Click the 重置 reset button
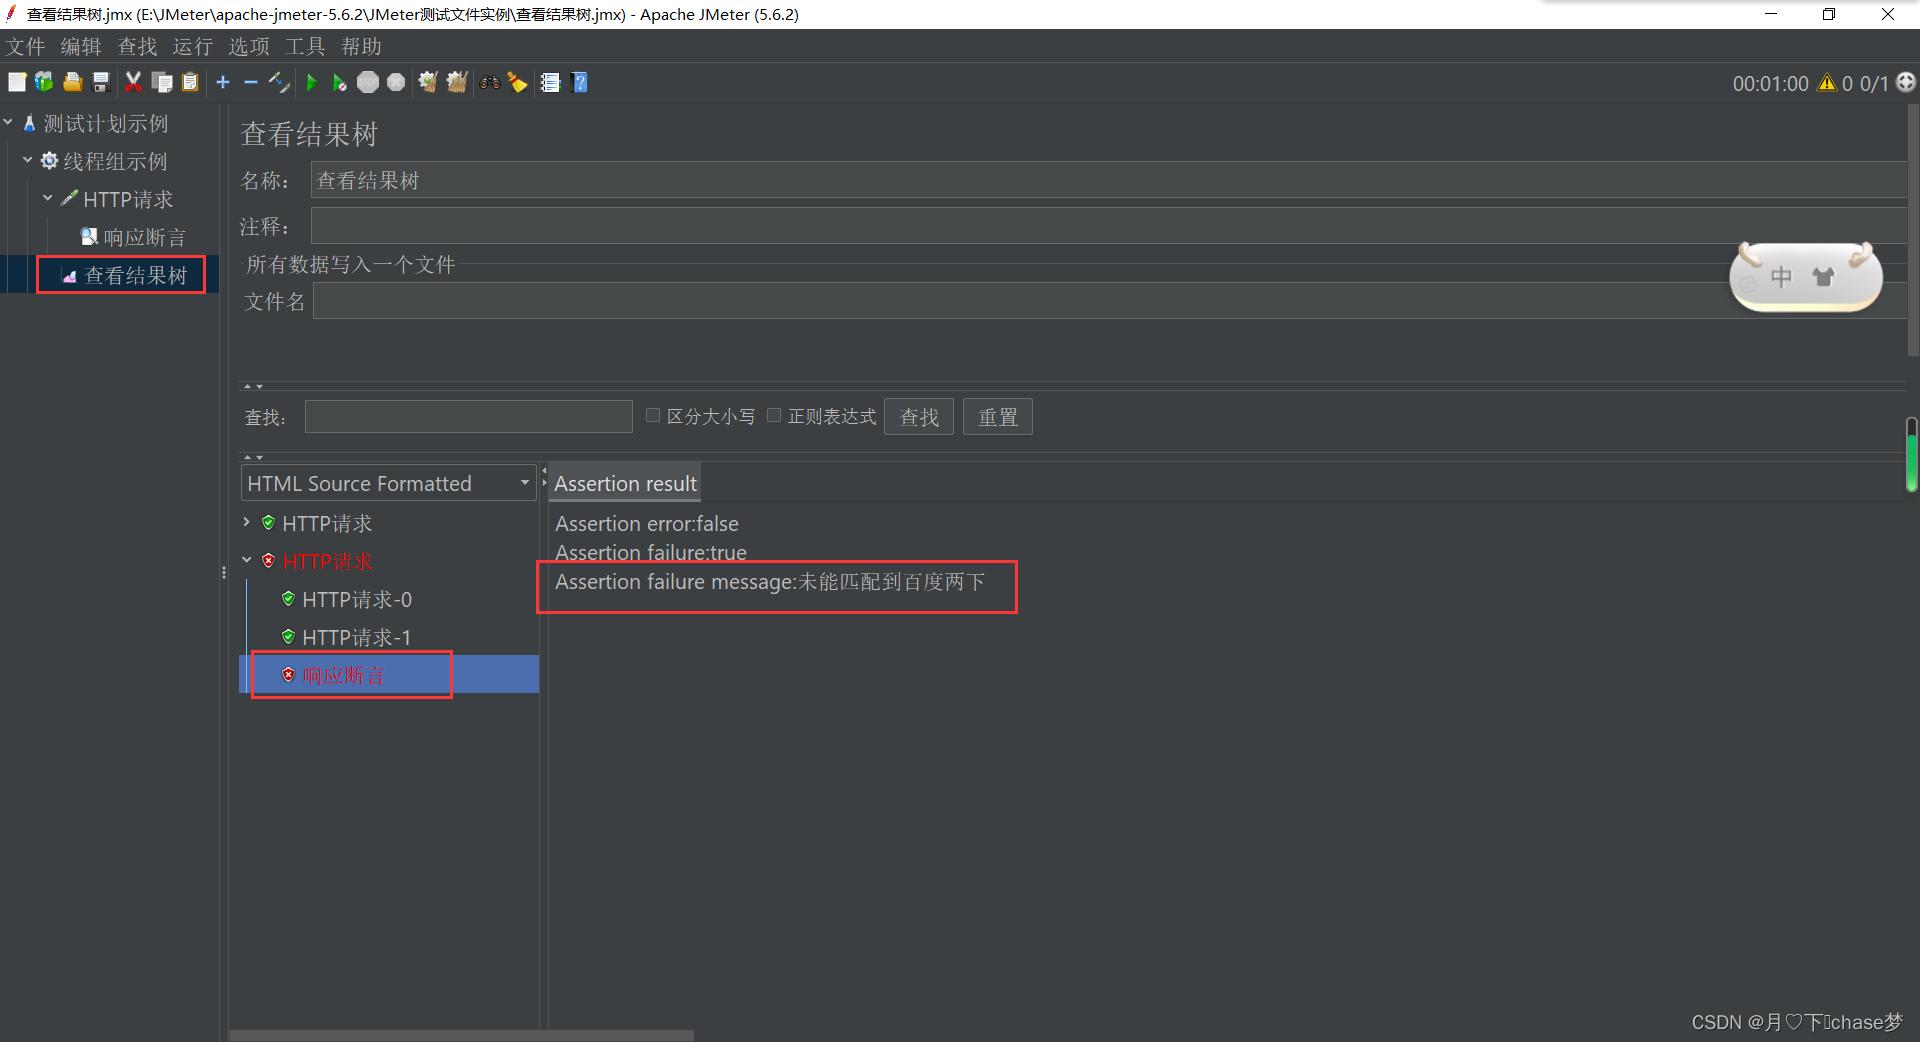Image resolution: width=1920 pixels, height=1042 pixels. tap(998, 417)
